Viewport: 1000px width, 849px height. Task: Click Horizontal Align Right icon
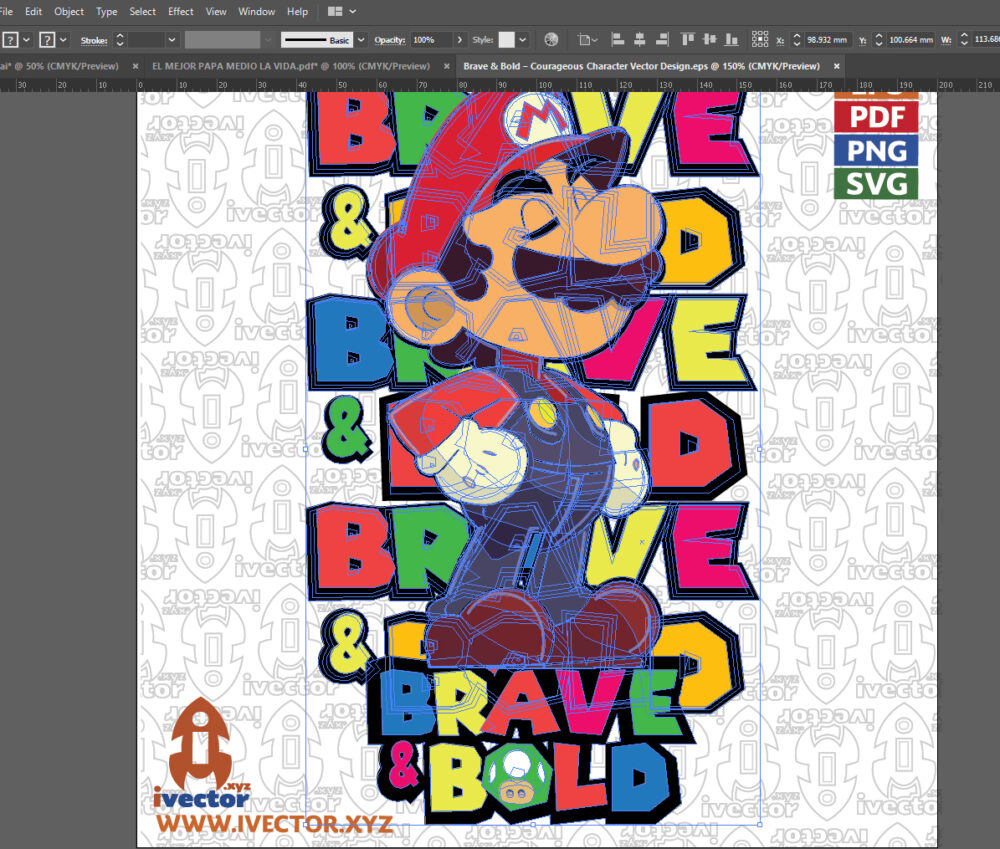click(662, 40)
